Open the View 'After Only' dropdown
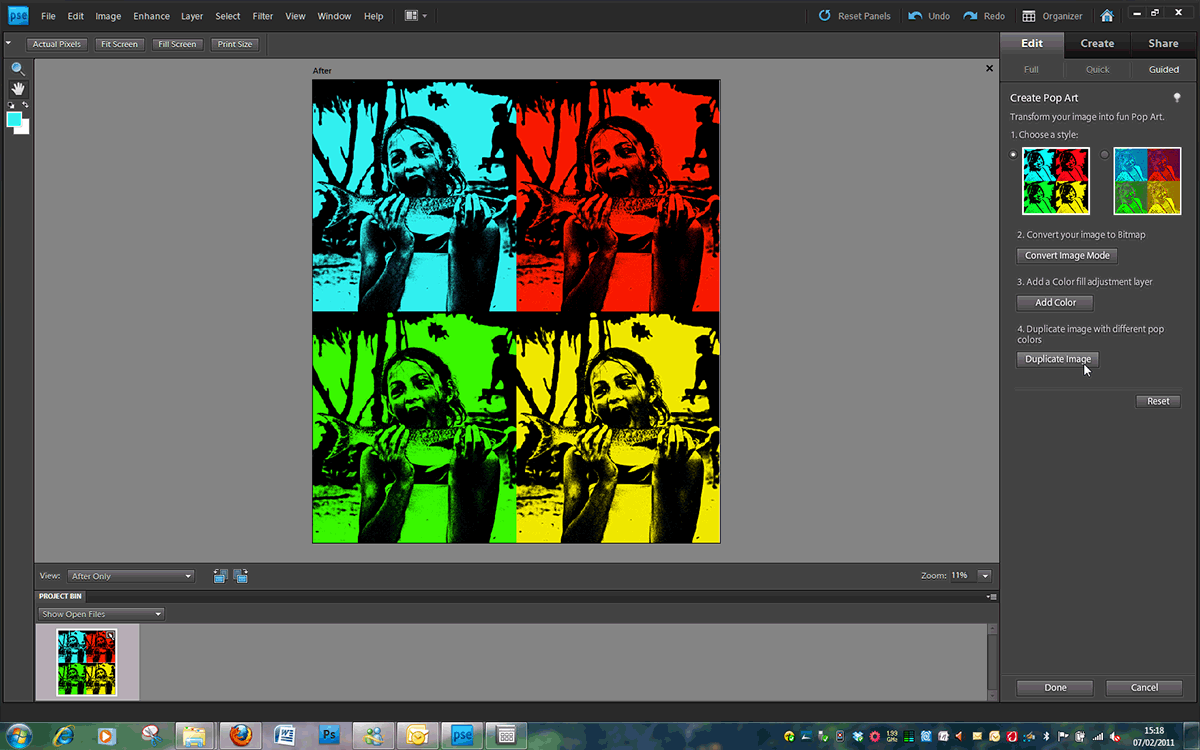1200x750 pixels. click(131, 576)
